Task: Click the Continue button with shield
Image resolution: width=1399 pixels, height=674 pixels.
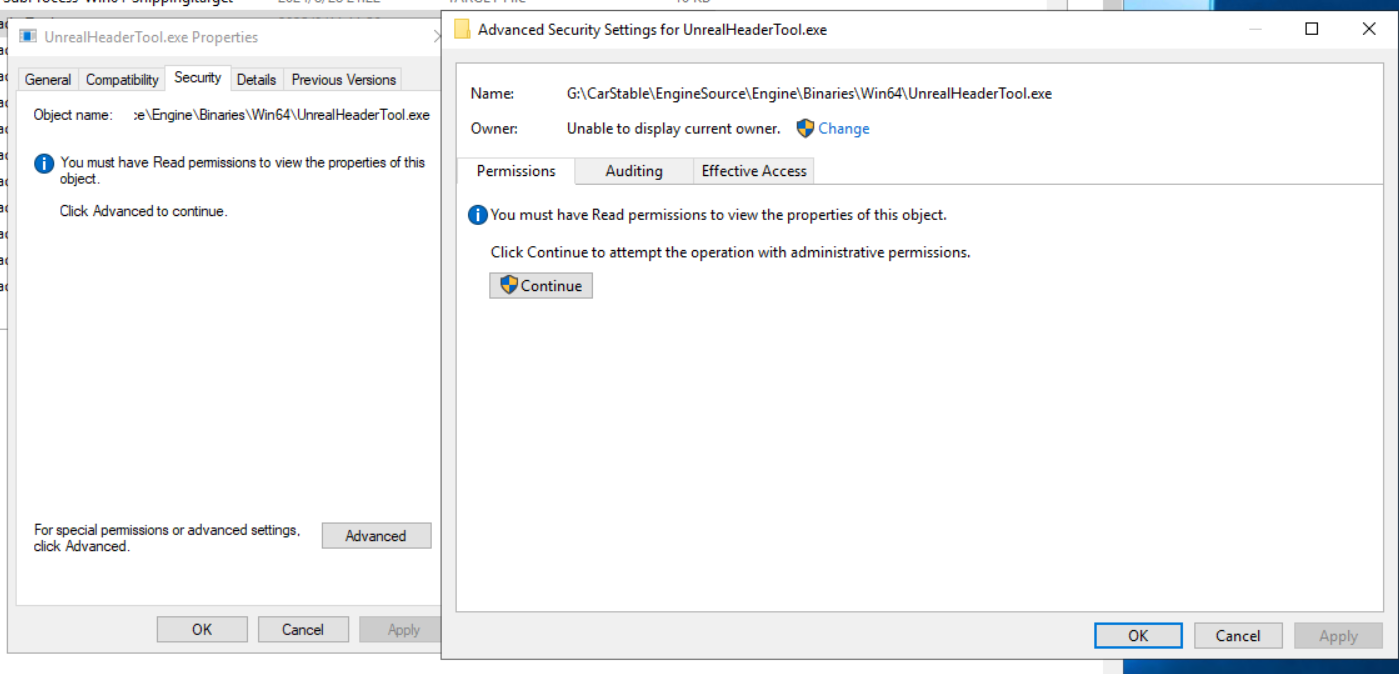Action: pyautogui.click(x=541, y=286)
